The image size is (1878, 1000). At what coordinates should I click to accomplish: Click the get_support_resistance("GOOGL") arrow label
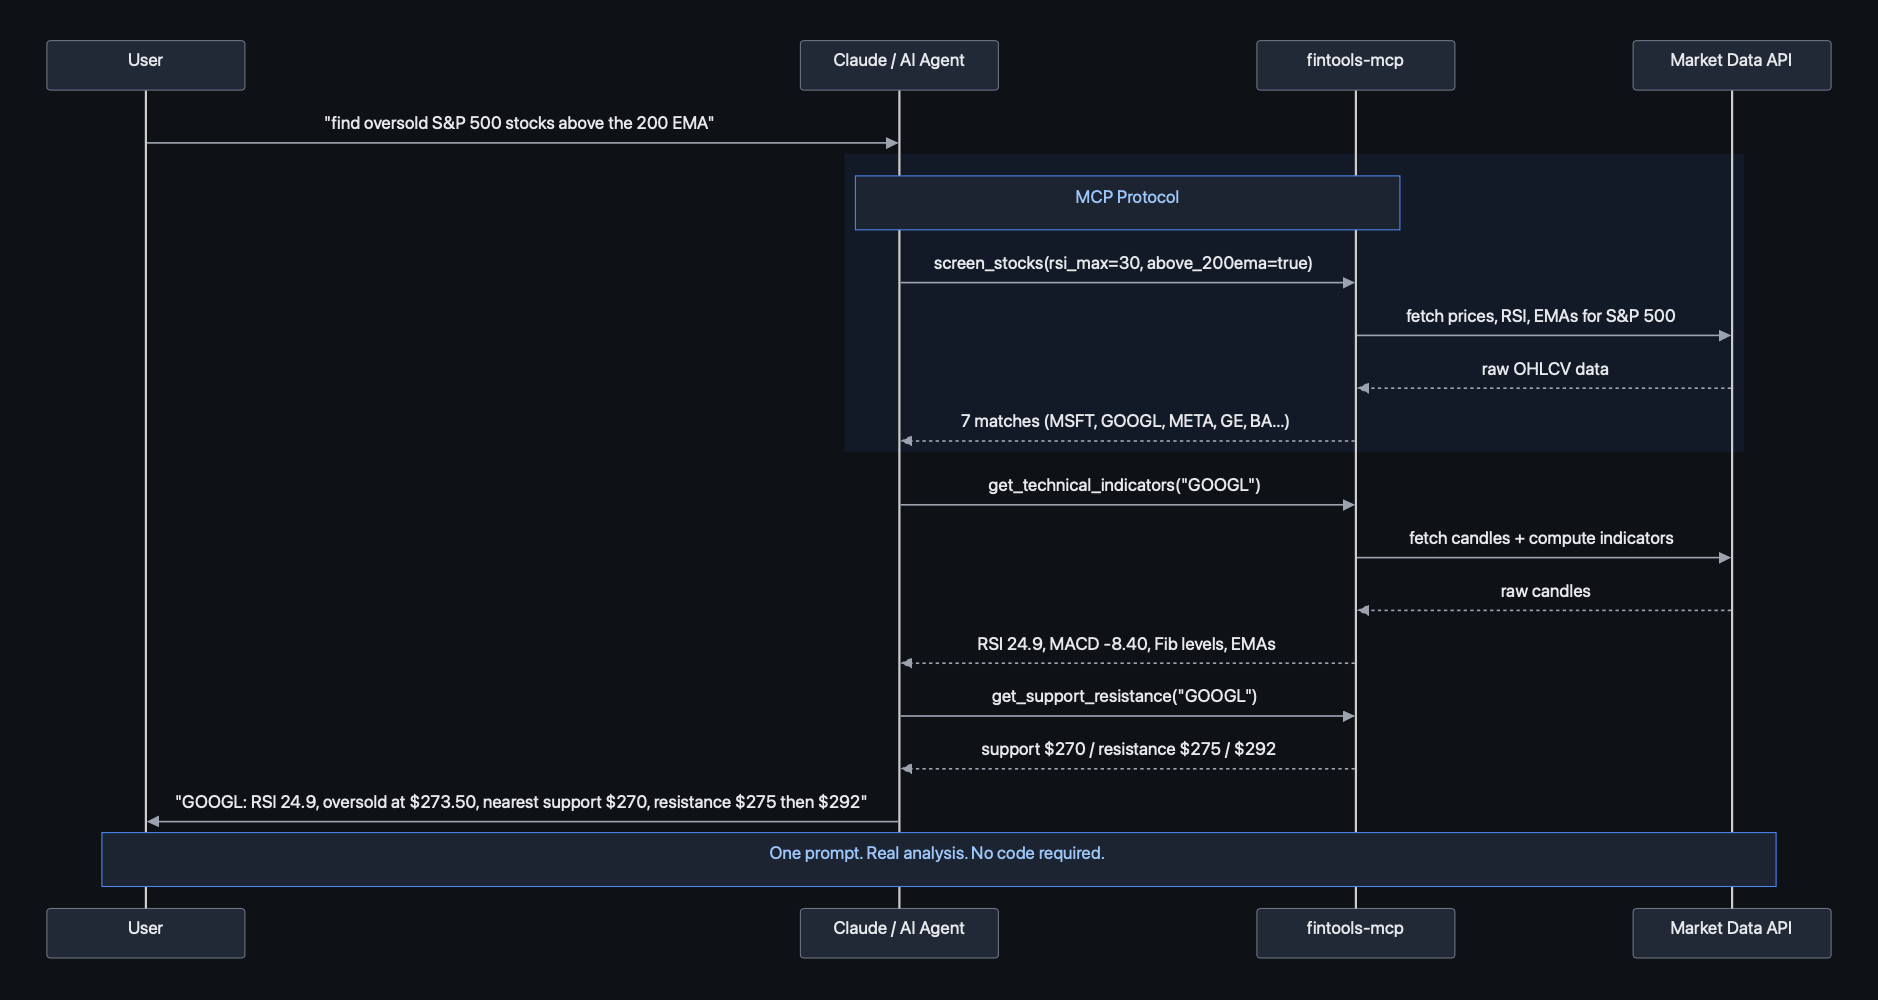click(1123, 696)
